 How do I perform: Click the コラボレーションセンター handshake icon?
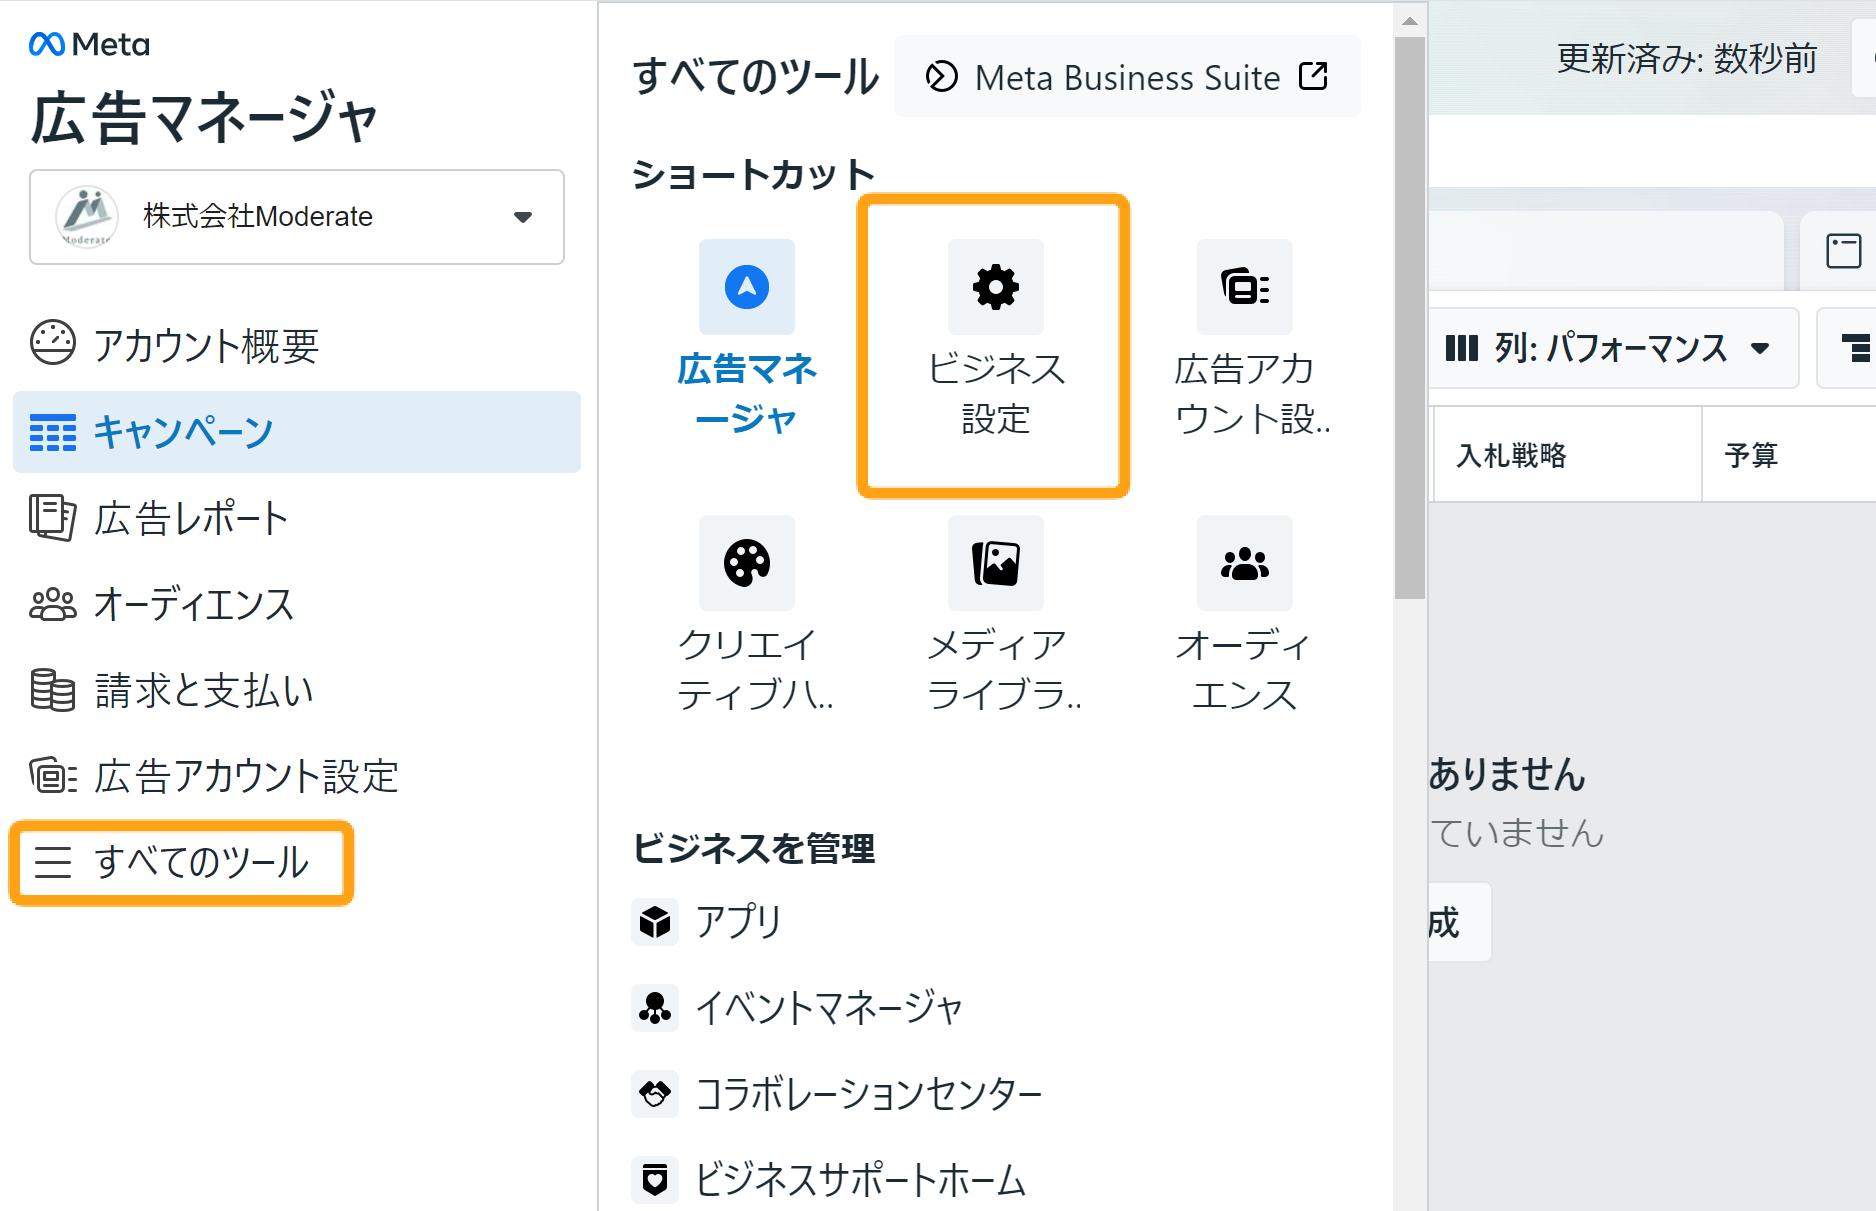click(655, 1094)
